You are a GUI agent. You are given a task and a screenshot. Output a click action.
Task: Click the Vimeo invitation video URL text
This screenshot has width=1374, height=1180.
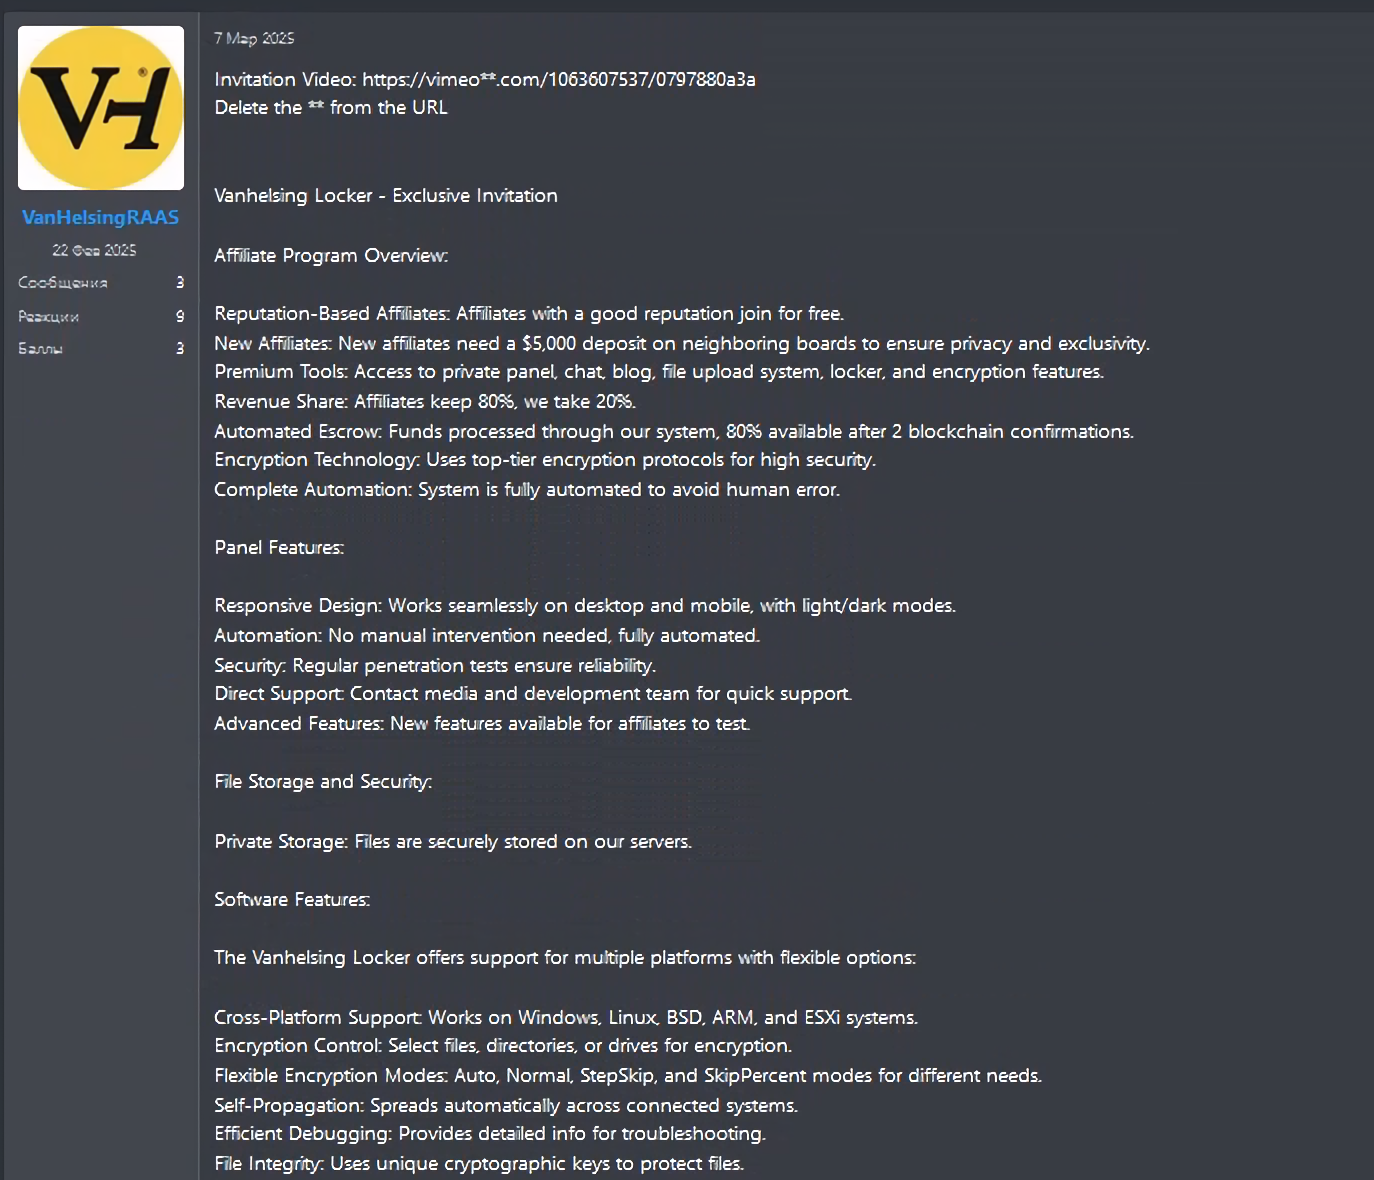tap(558, 79)
